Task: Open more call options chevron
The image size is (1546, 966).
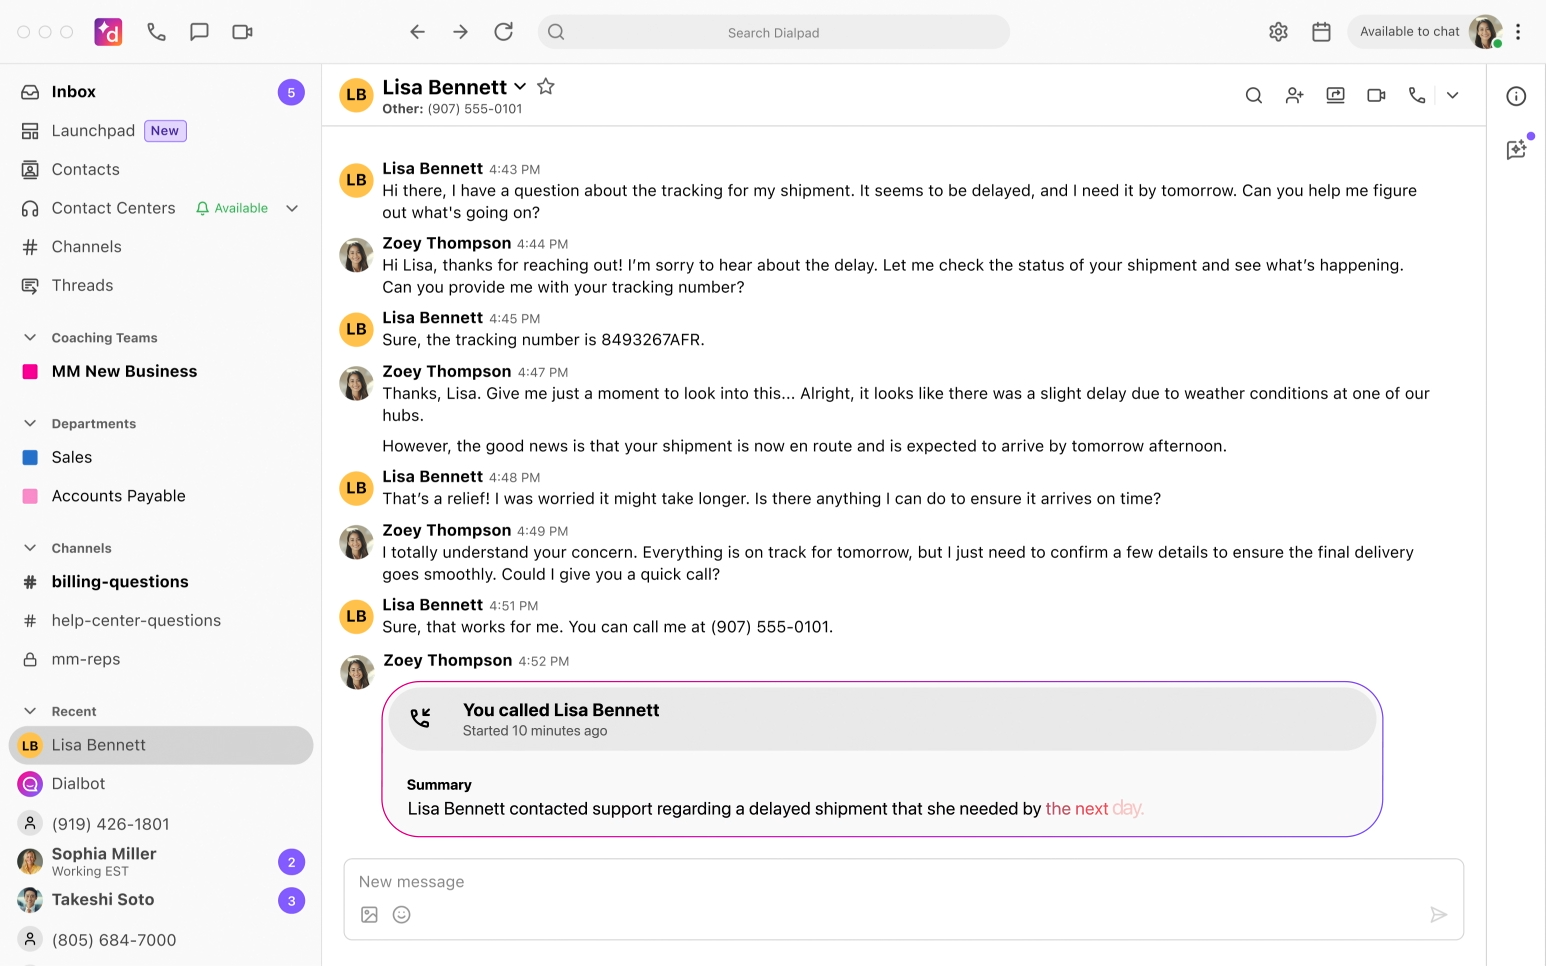Action: pyautogui.click(x=1452, y=95)
